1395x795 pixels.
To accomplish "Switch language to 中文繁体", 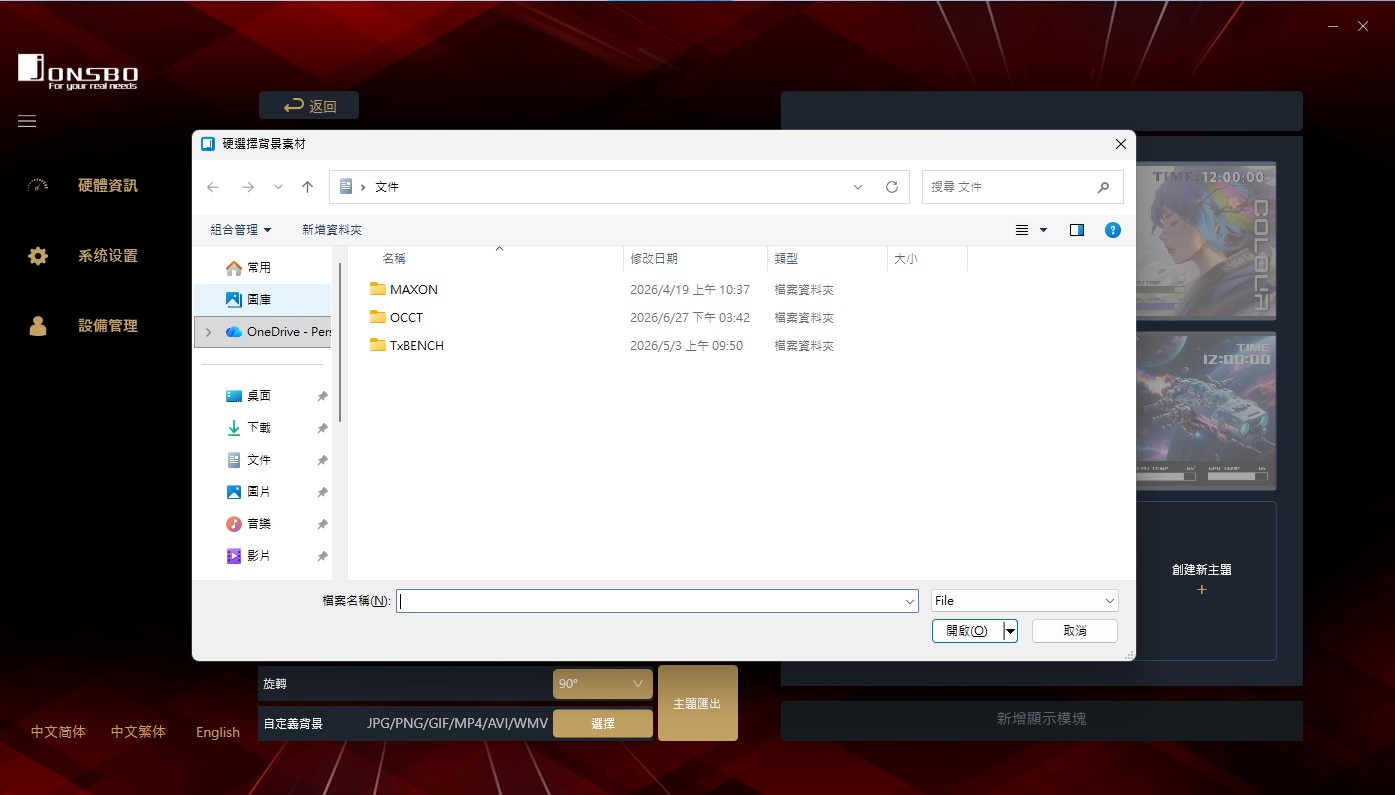I will [x=138, y=732].
